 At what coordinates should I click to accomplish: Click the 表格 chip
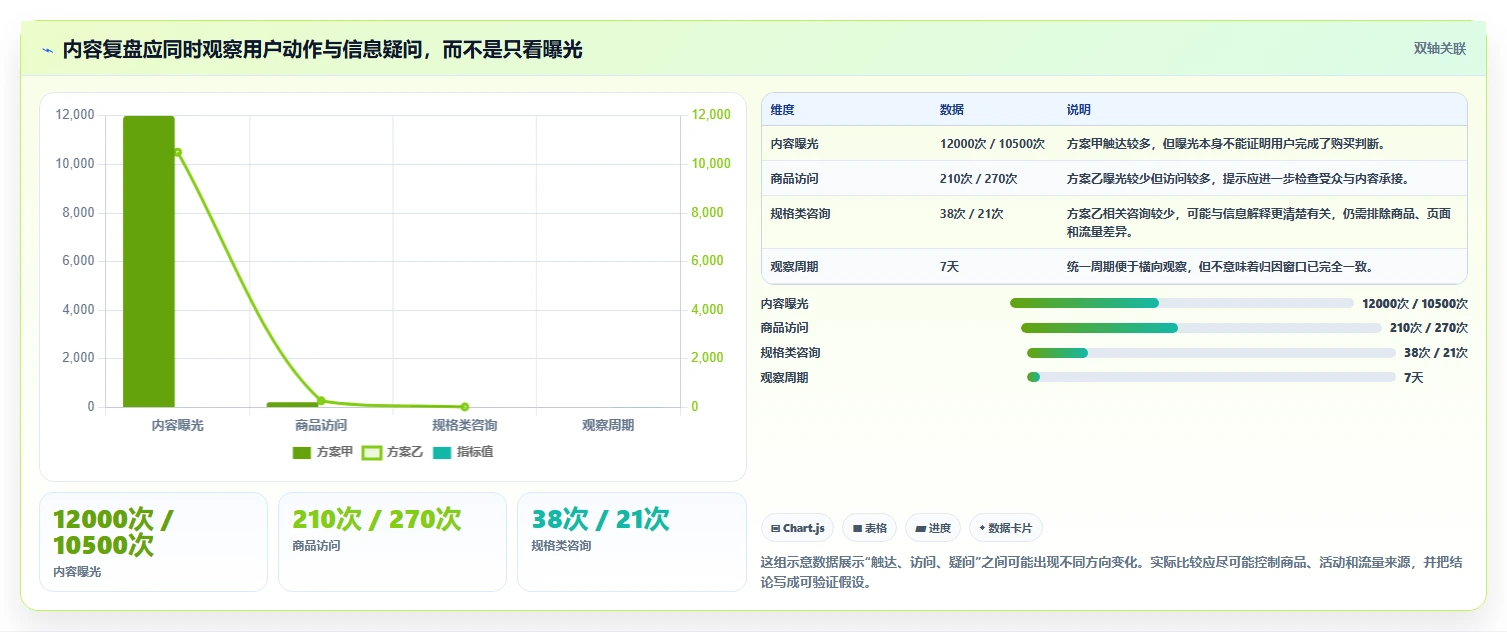click(868, 528)
